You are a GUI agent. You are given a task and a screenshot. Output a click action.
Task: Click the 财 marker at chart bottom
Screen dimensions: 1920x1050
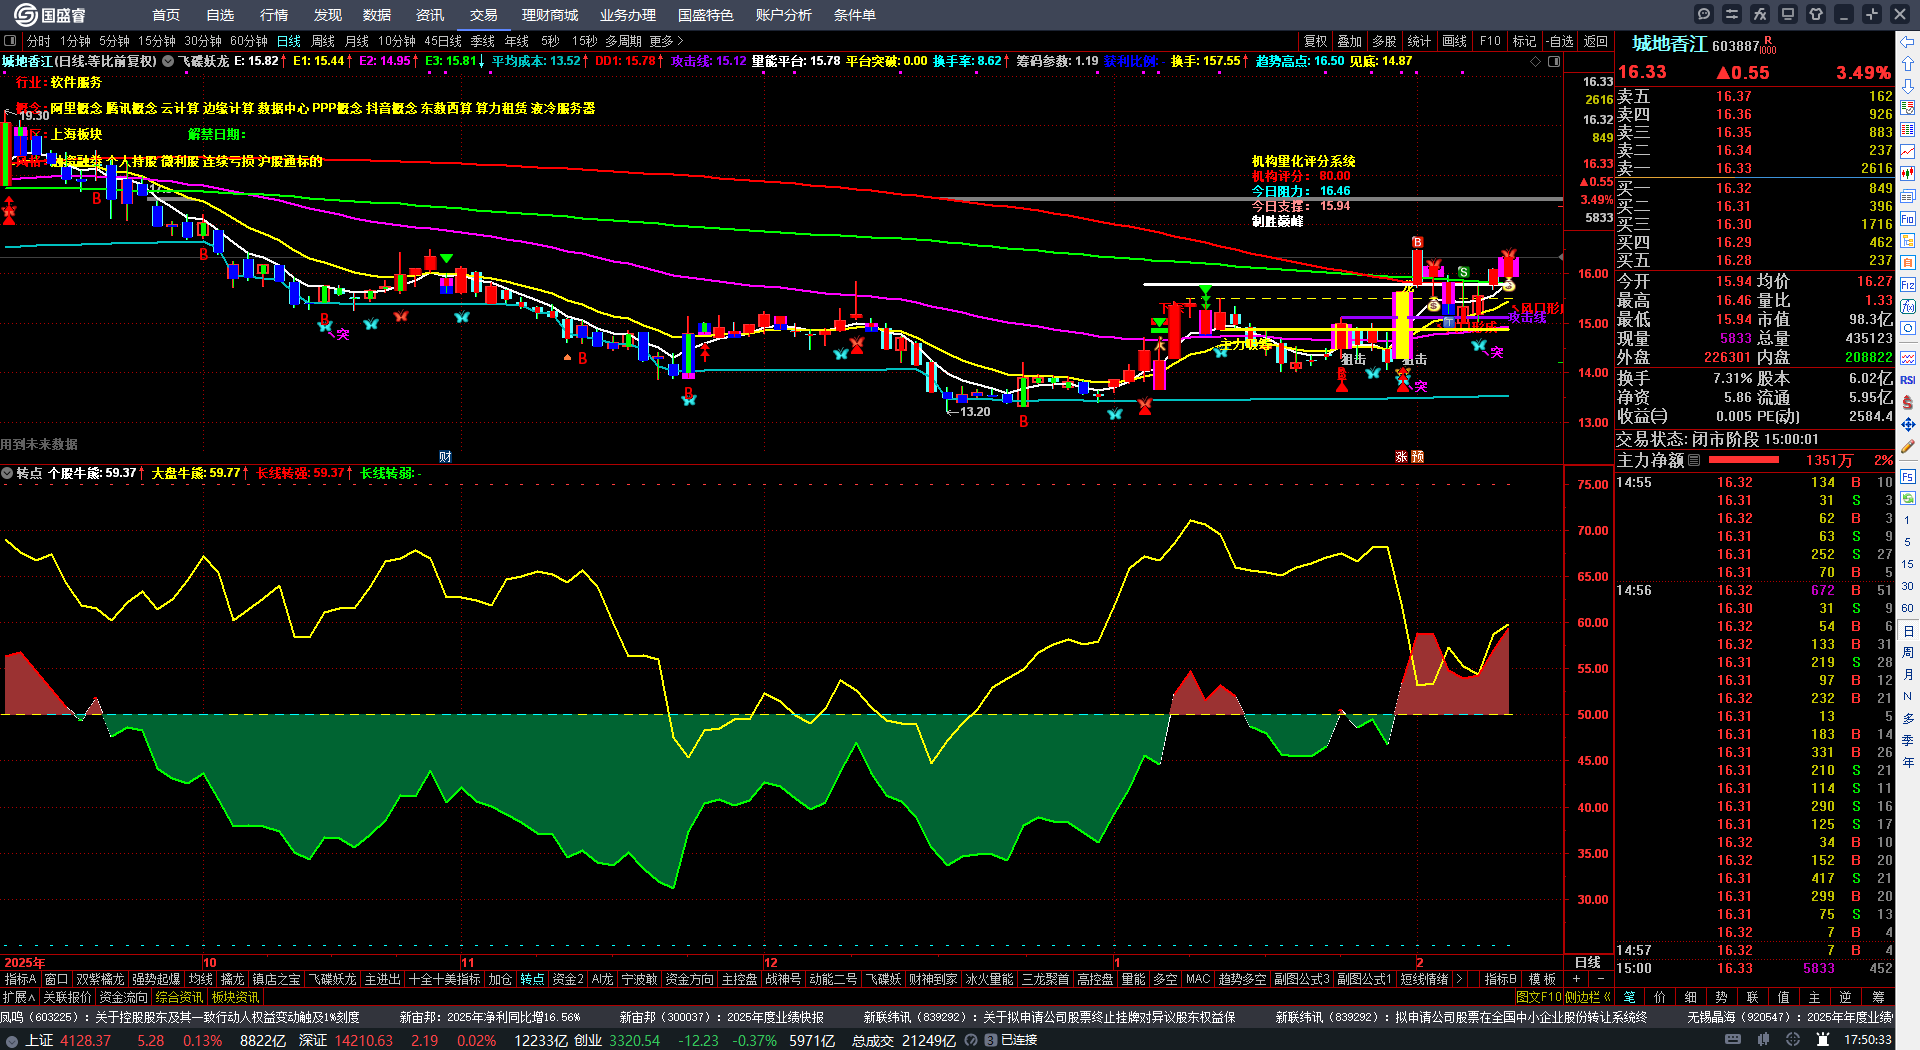point(445,456)
